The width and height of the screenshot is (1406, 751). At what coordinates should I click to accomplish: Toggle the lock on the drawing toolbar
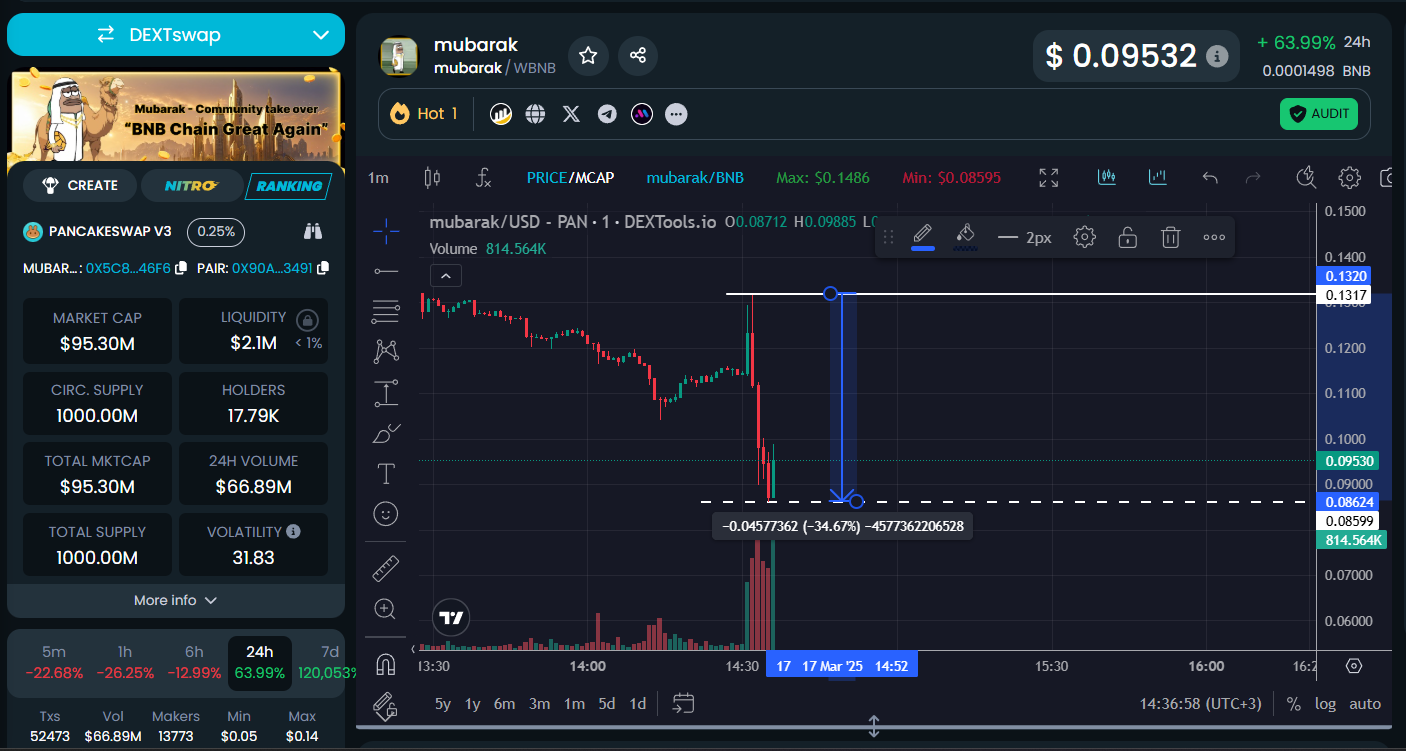(1127, 238)
